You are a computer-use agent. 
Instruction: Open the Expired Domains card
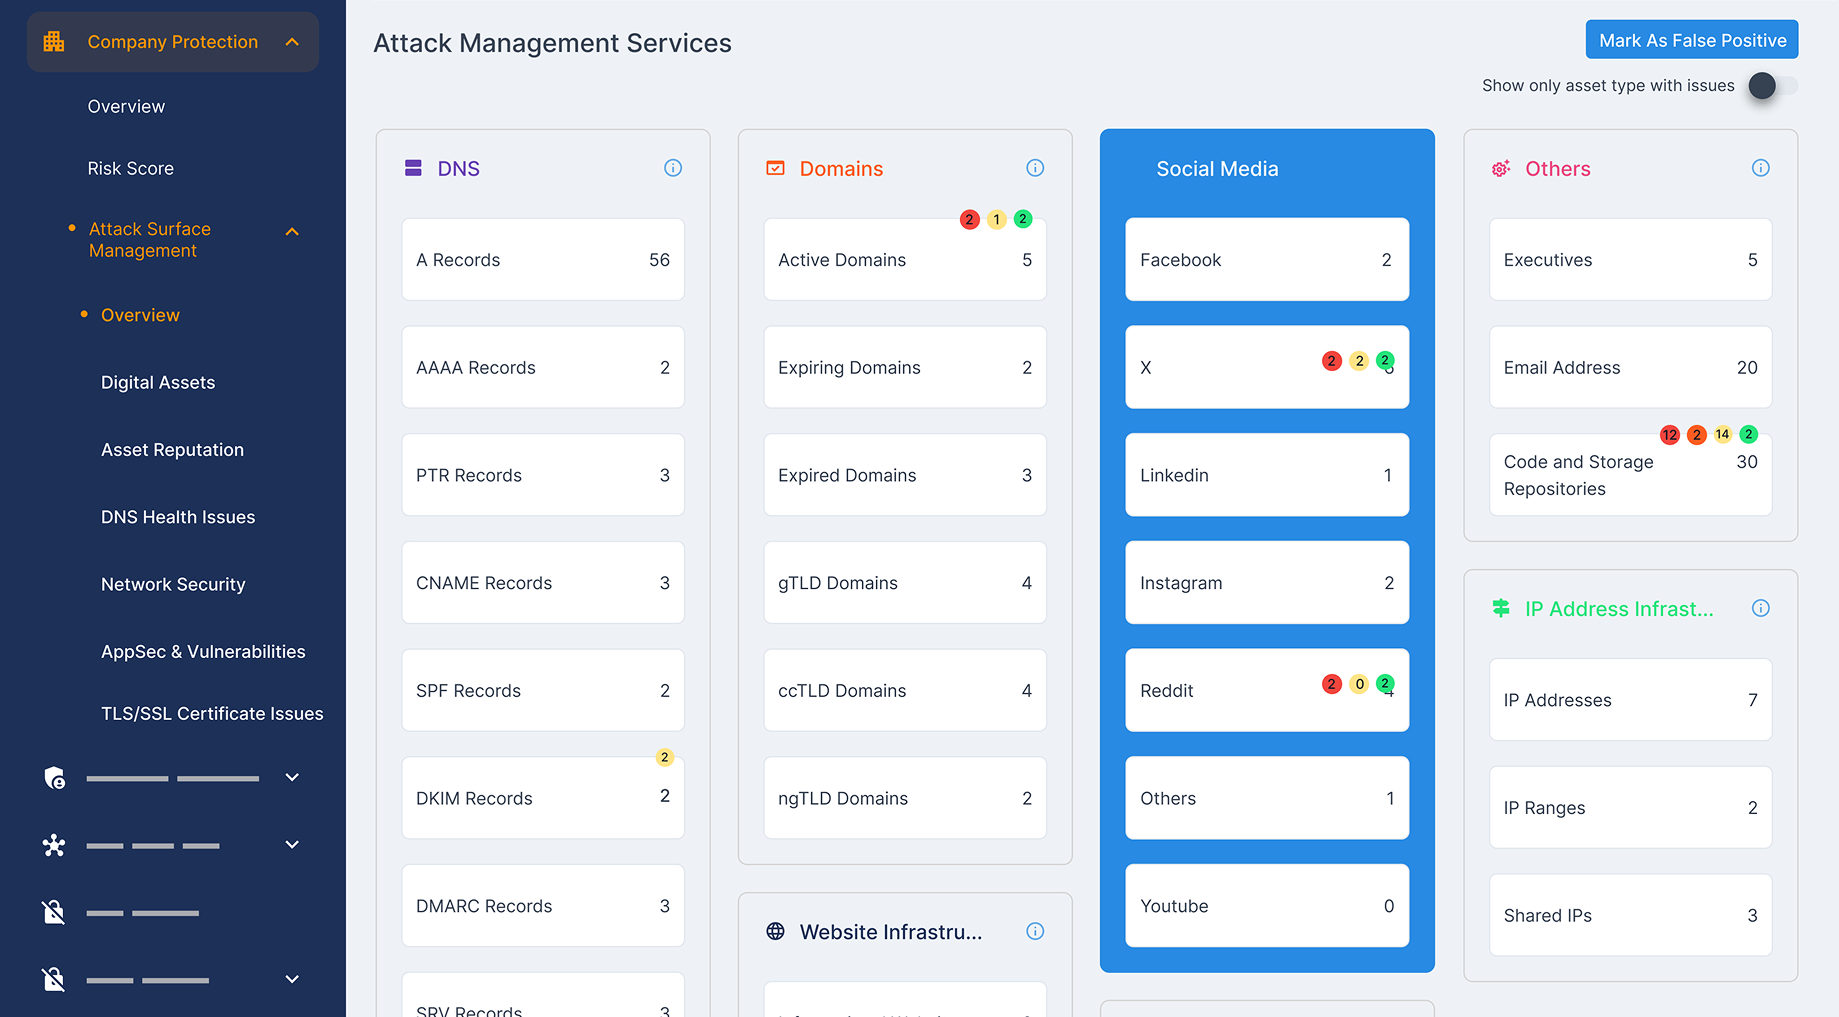[905, 475]
